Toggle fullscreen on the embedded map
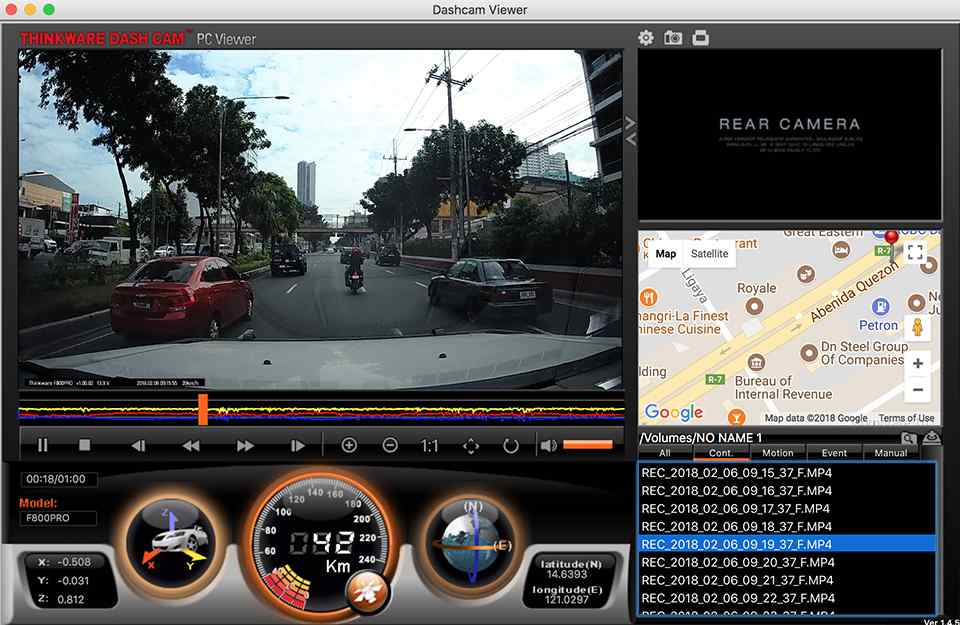Viewport: 960px width, 625px height. [916, 253]
